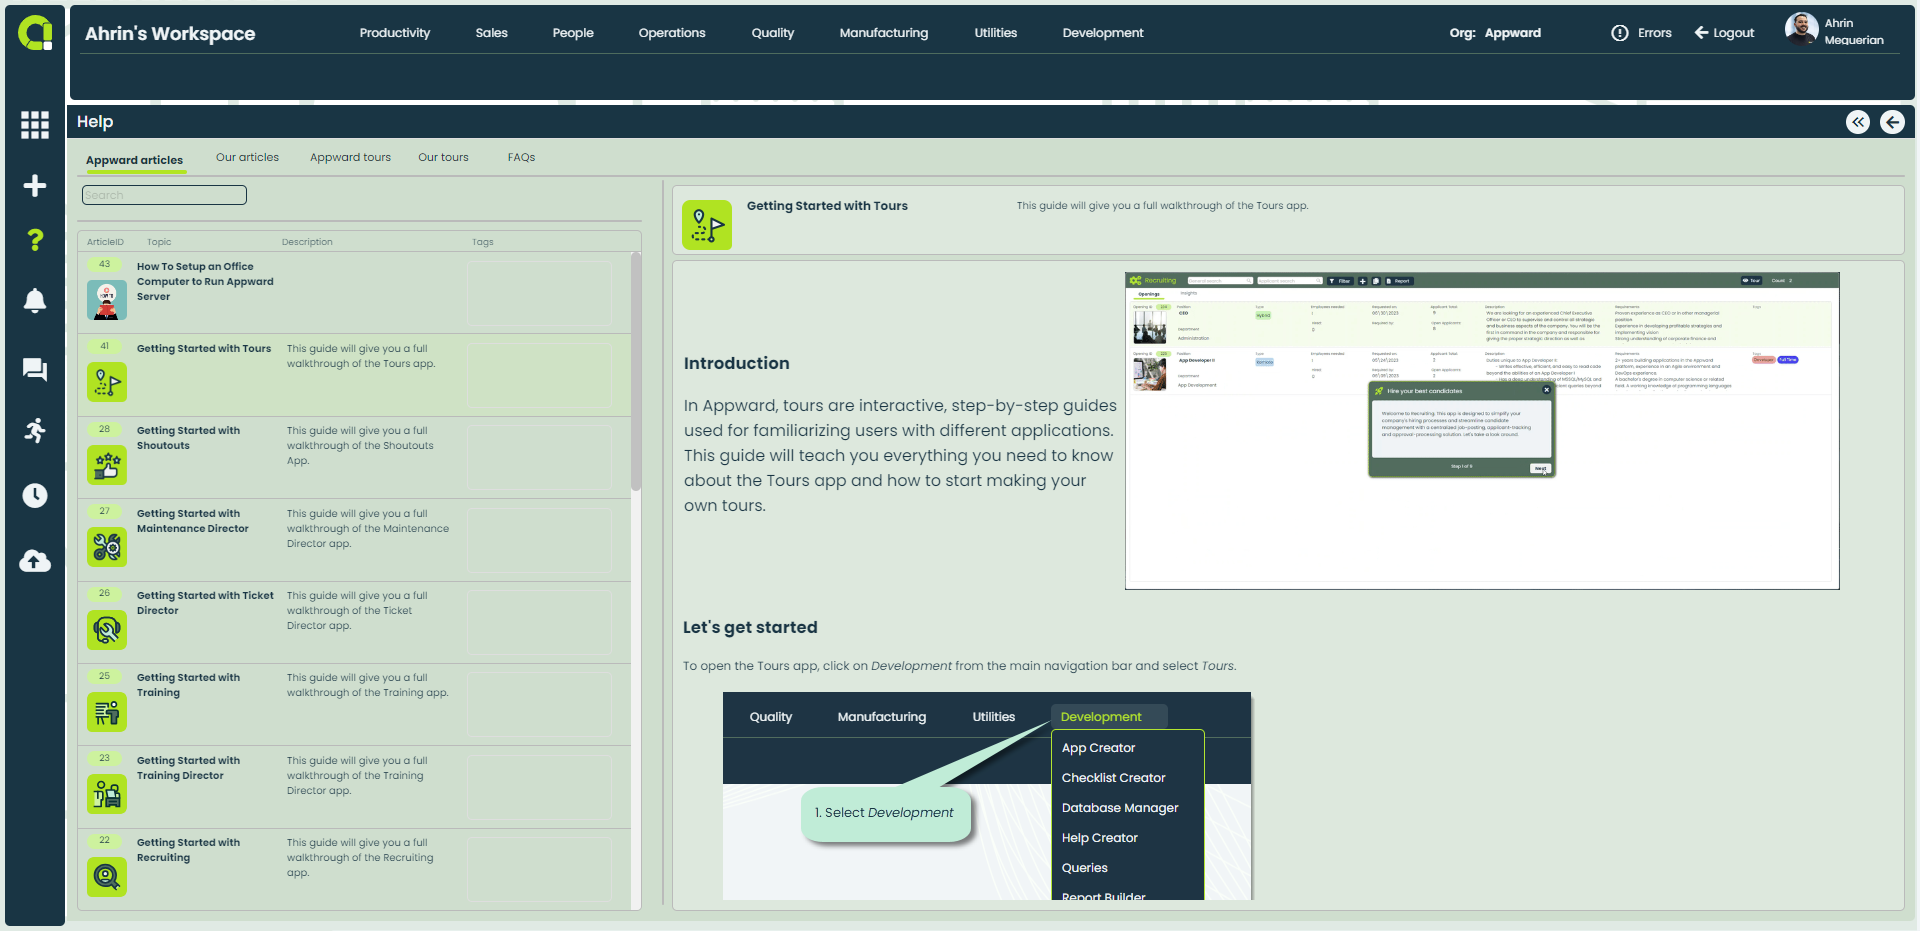The width and height of the screenshot is (1920, 931).
Task: Go back using the Help arrow icon
Action: [x=1892, y=122]
